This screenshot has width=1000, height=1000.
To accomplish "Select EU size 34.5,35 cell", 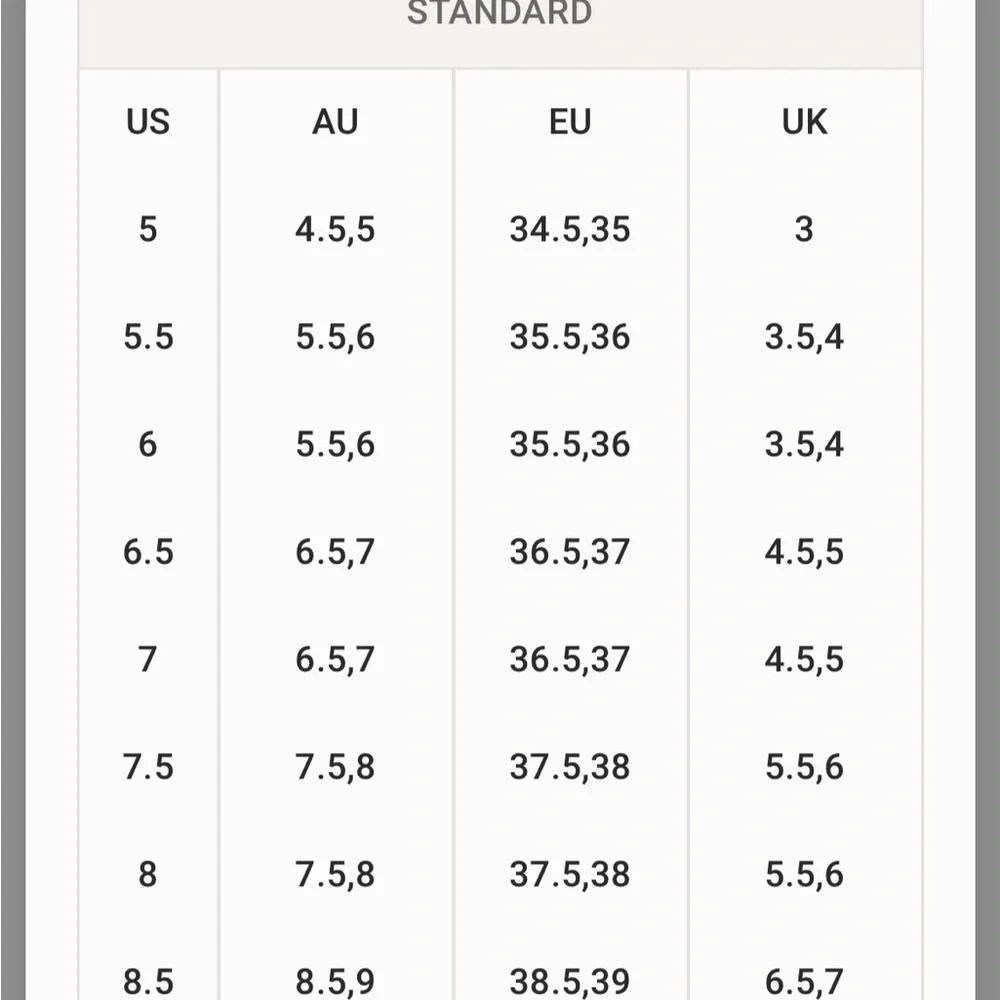I will pyautogui.click(x=570, y=229).
